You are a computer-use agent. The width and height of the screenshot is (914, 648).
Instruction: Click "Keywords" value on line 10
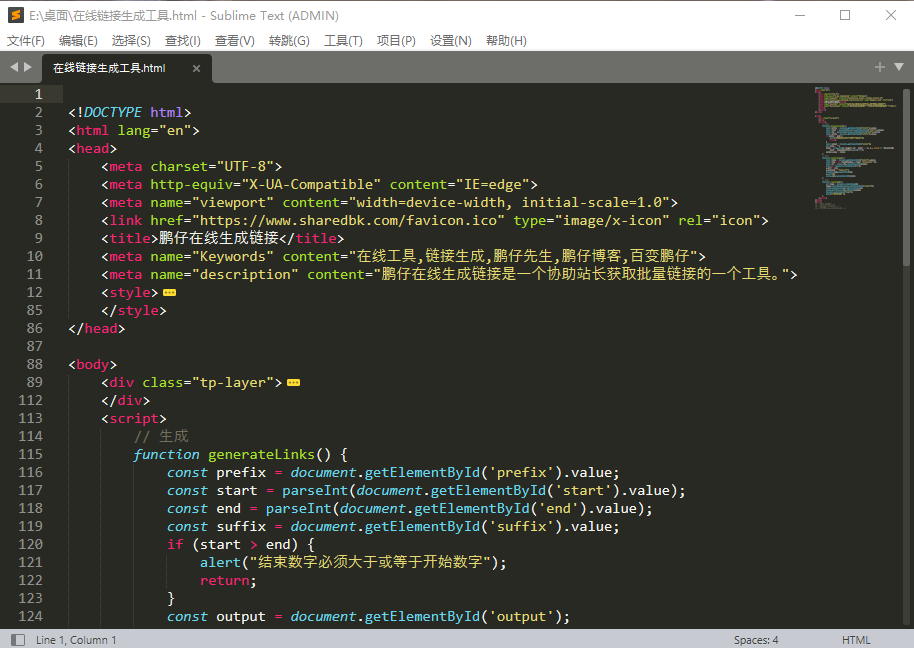pyautogui.click(x=233, y=256)
